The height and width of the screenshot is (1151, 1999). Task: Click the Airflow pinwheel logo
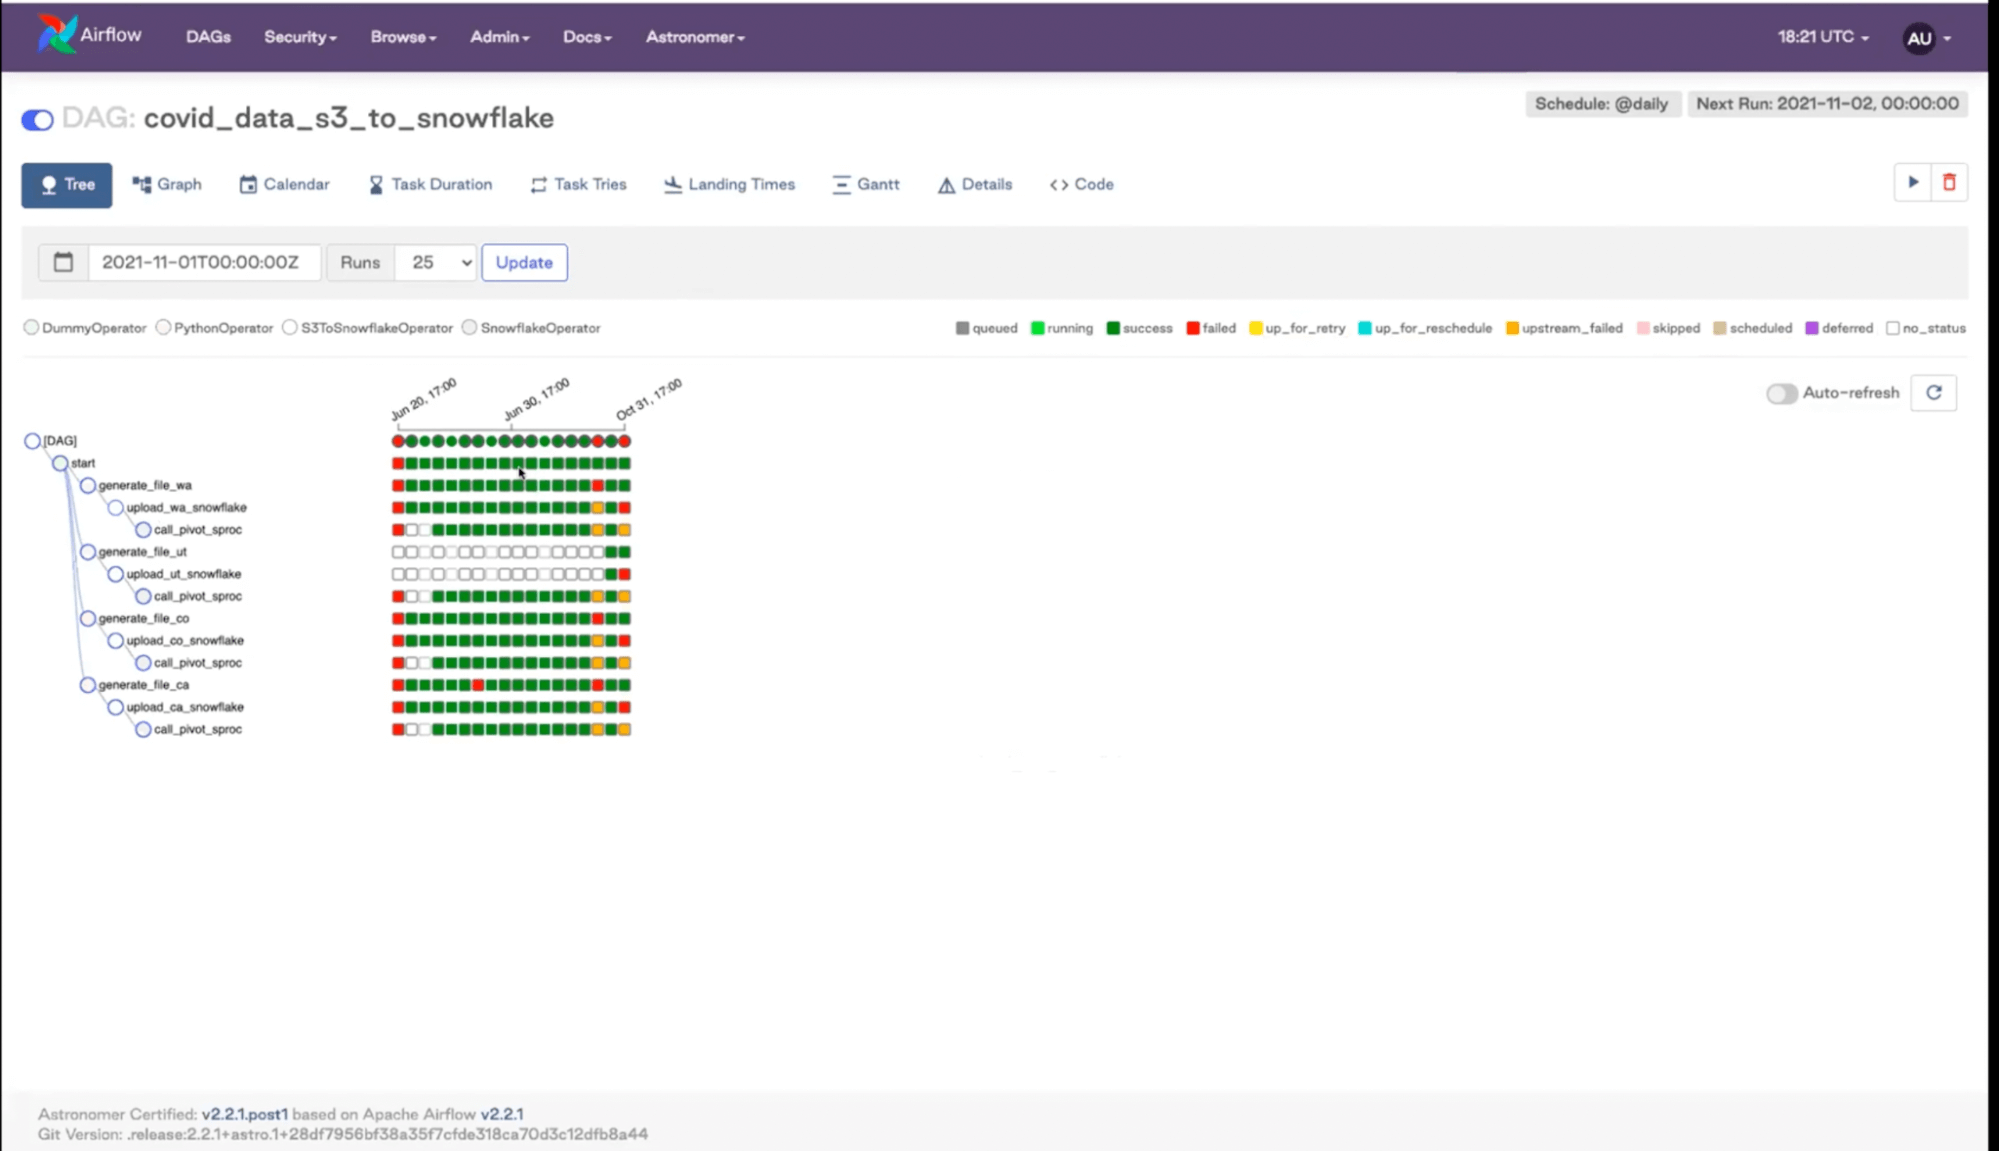[57, 35]
